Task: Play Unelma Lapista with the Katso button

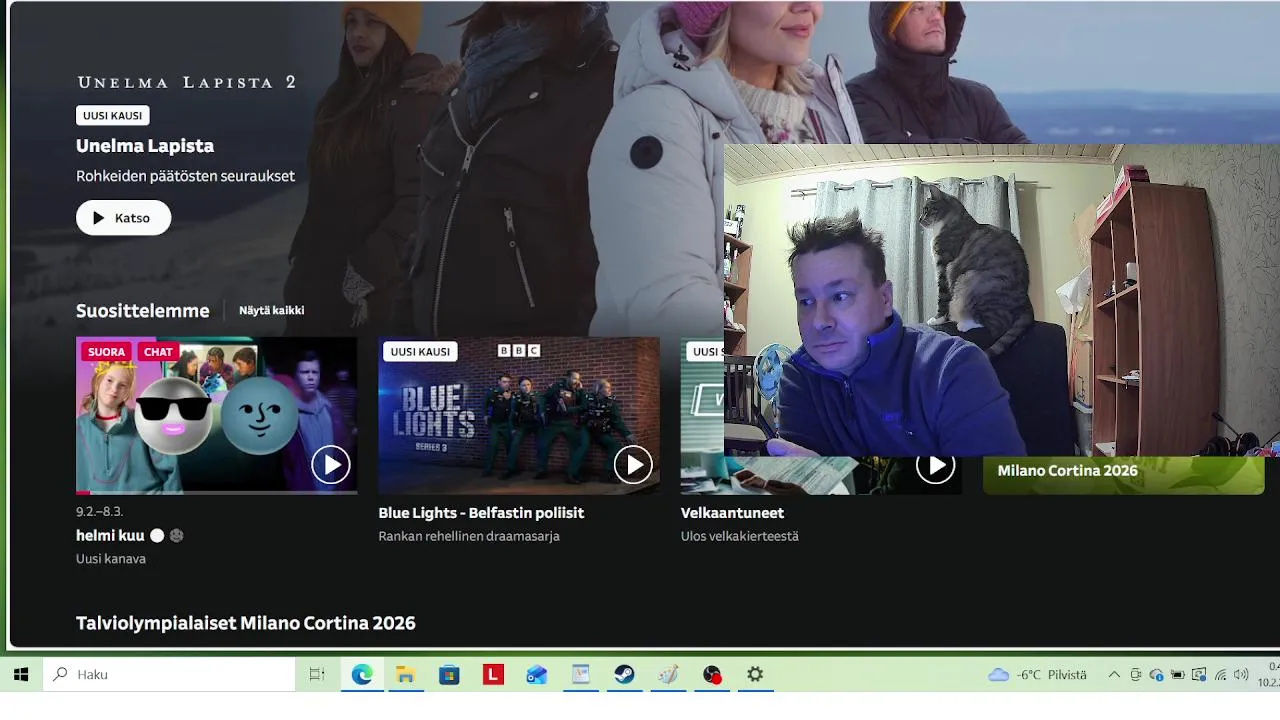Action: coord(123,218)
